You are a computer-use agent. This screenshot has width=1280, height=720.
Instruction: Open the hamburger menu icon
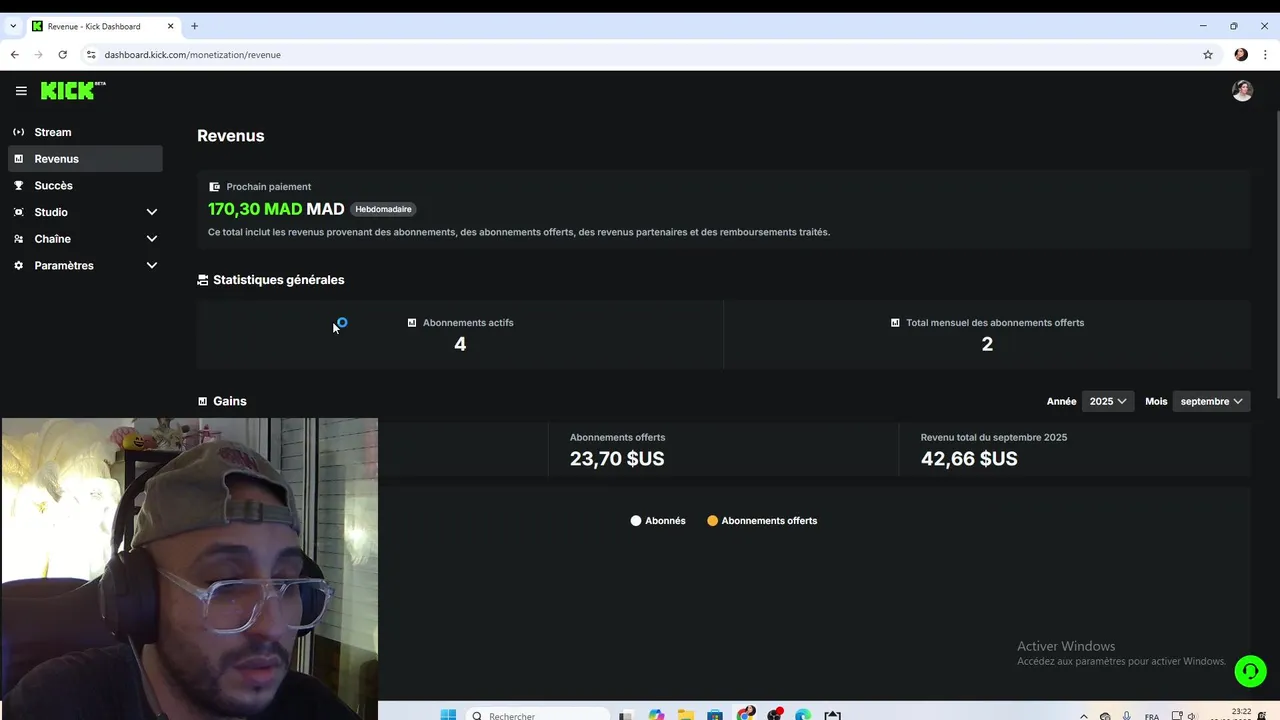[21, 91]
